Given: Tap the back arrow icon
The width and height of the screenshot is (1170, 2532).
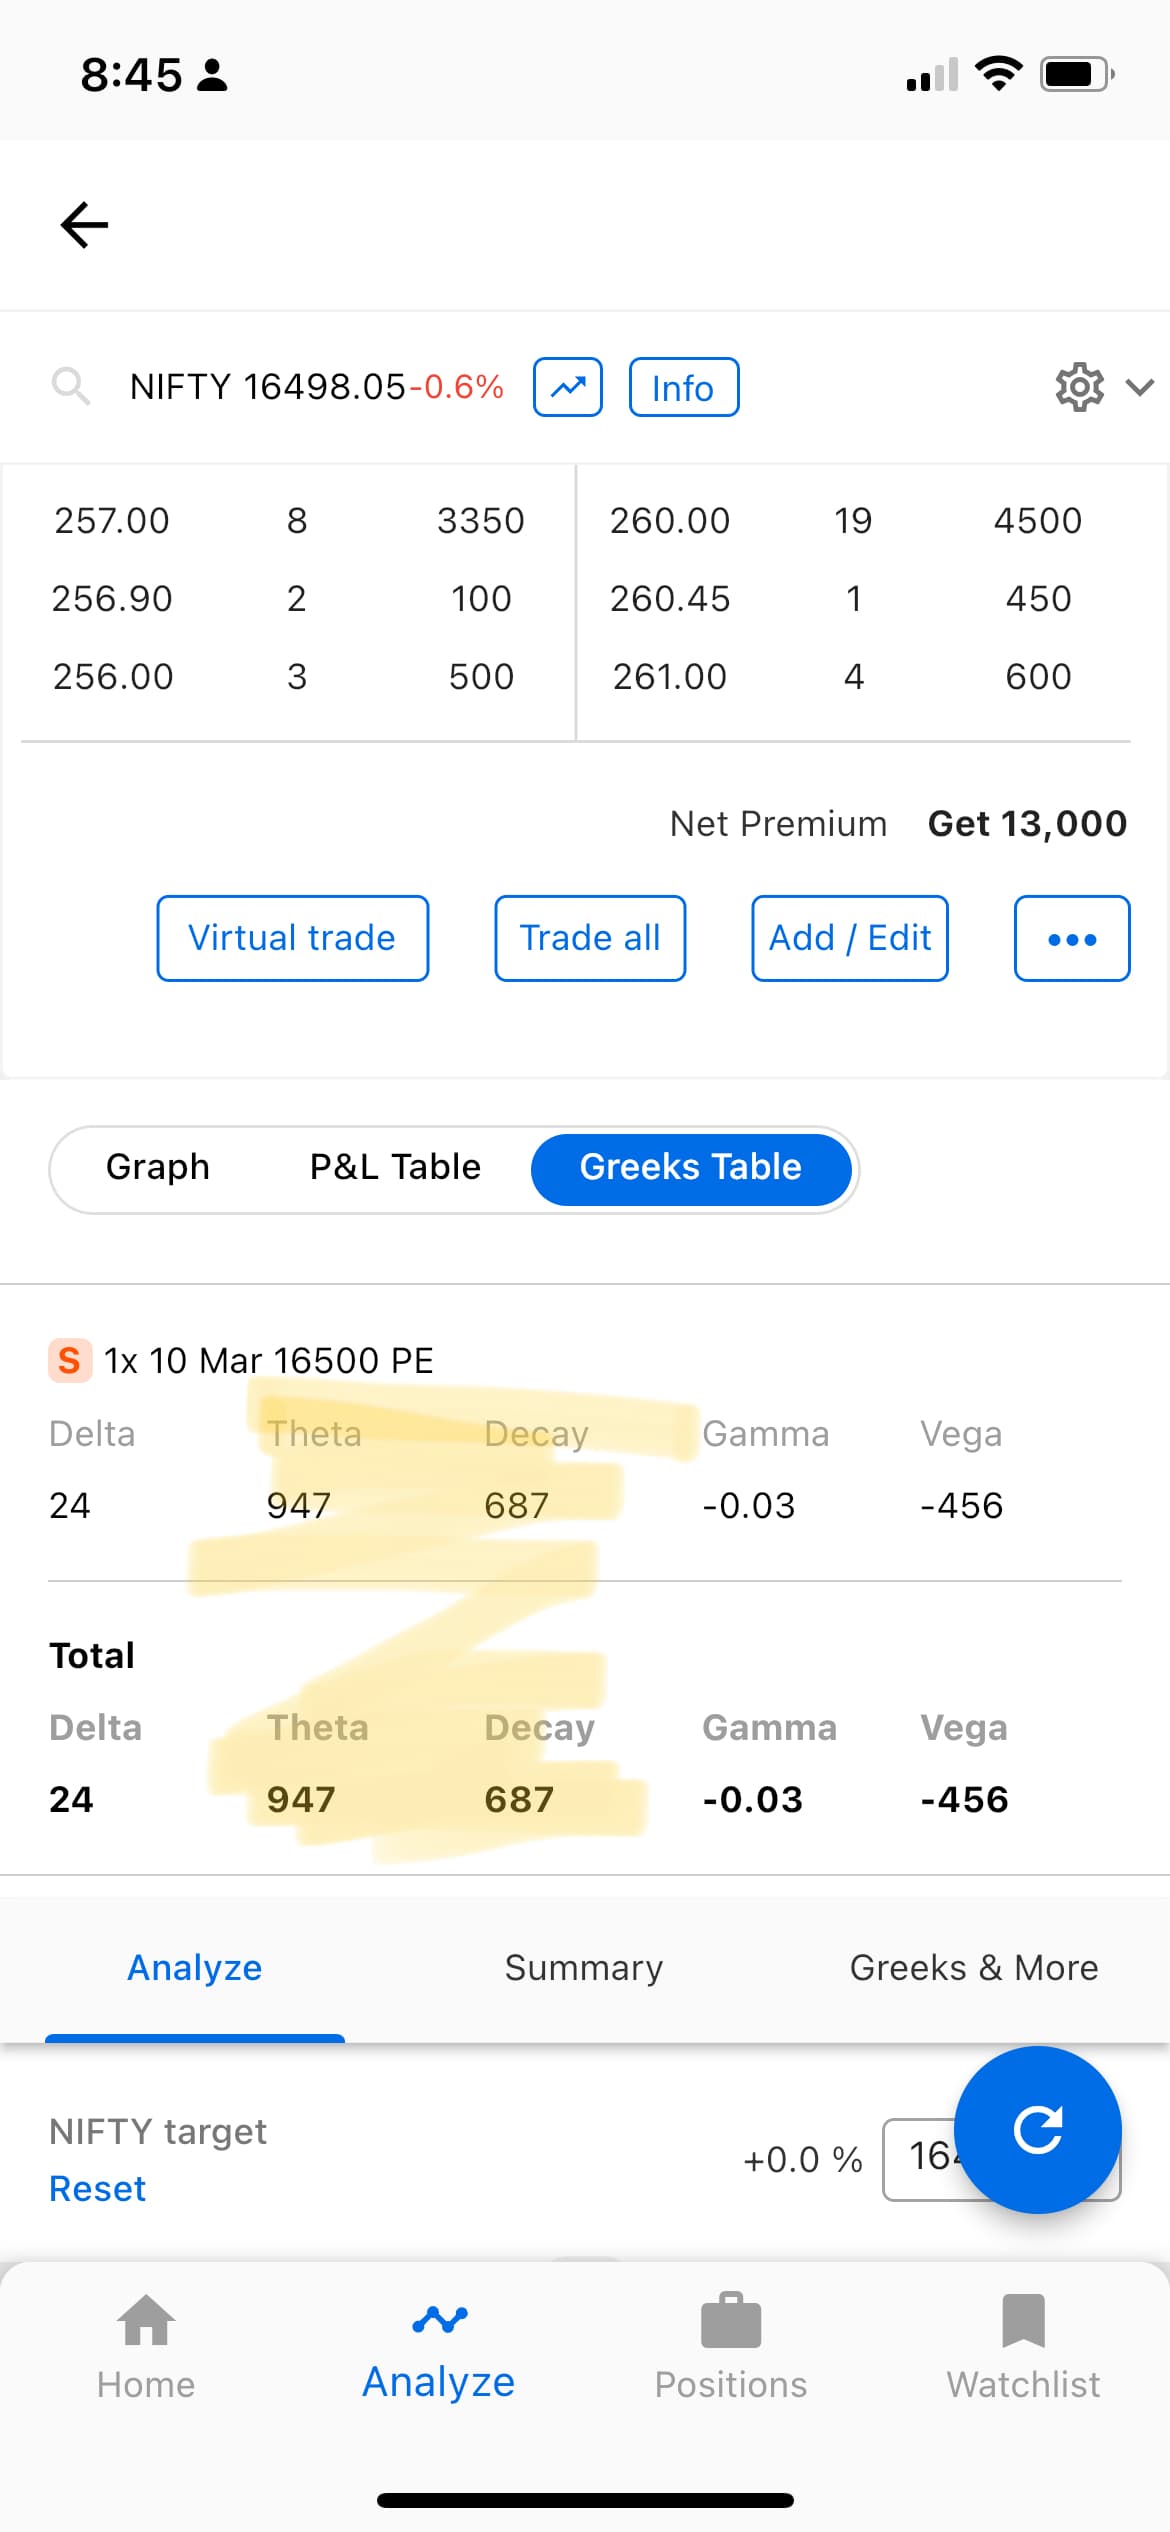Looking at the screenshot, I should 84,225.
